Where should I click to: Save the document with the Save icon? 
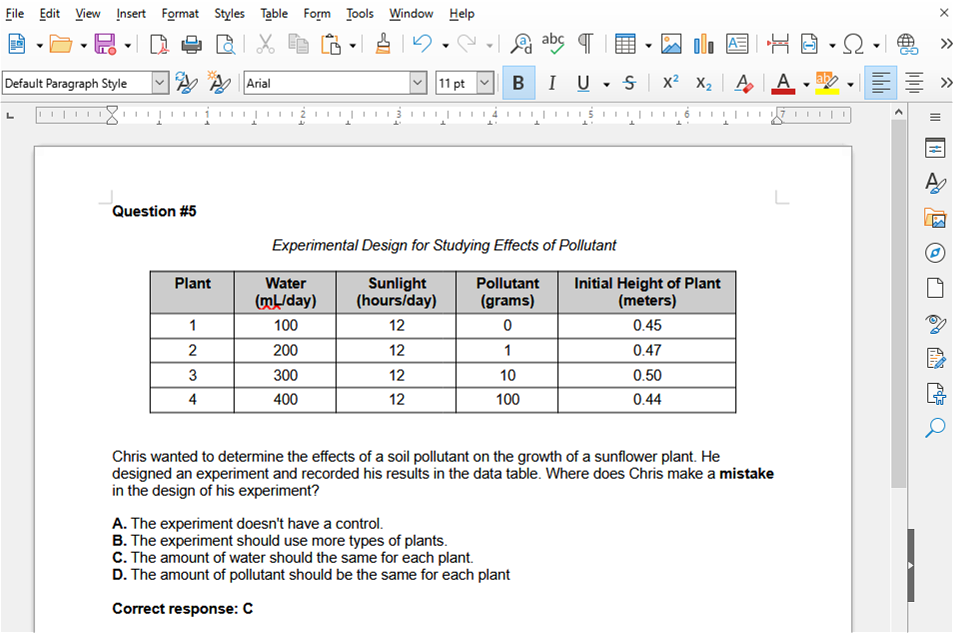[x=105, y=44]
